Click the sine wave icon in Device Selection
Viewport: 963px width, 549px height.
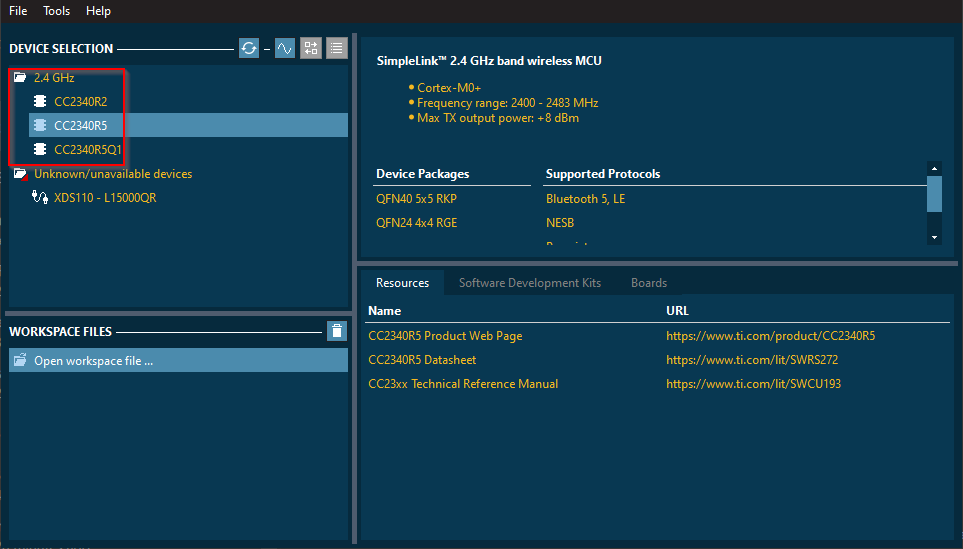click(x=285, y=48)
